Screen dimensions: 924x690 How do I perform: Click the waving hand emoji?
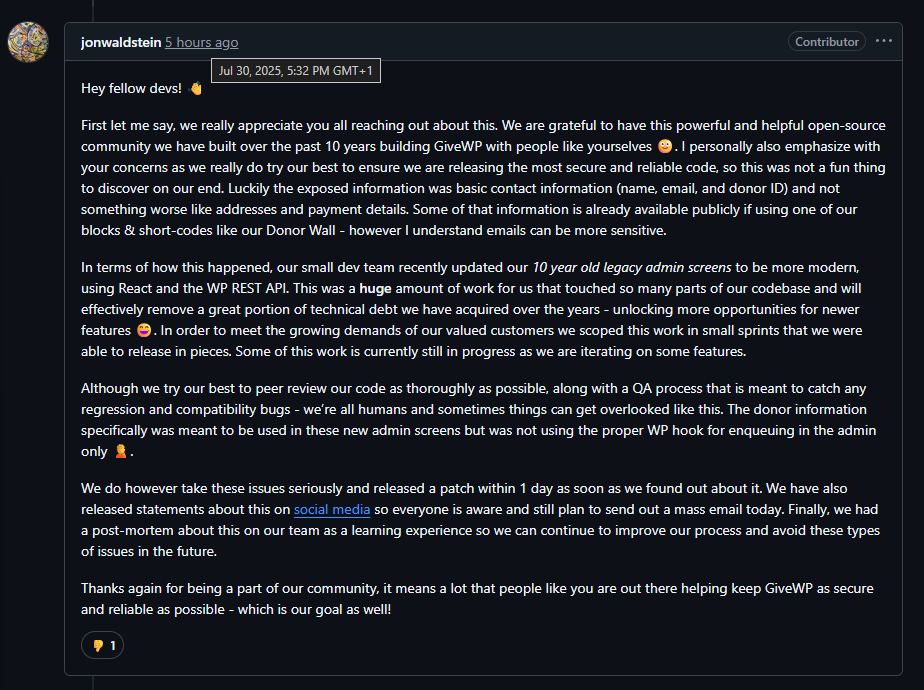pyautogui.click(x=196, y=88)
